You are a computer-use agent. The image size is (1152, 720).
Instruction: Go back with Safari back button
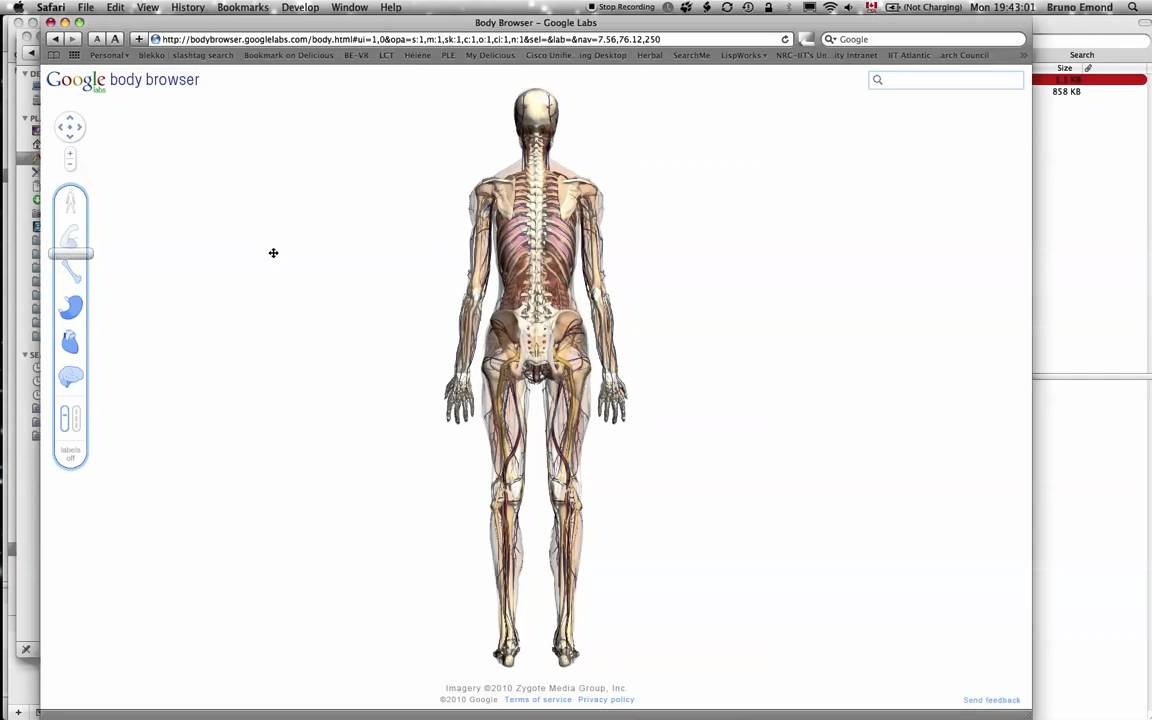(55, 39)
